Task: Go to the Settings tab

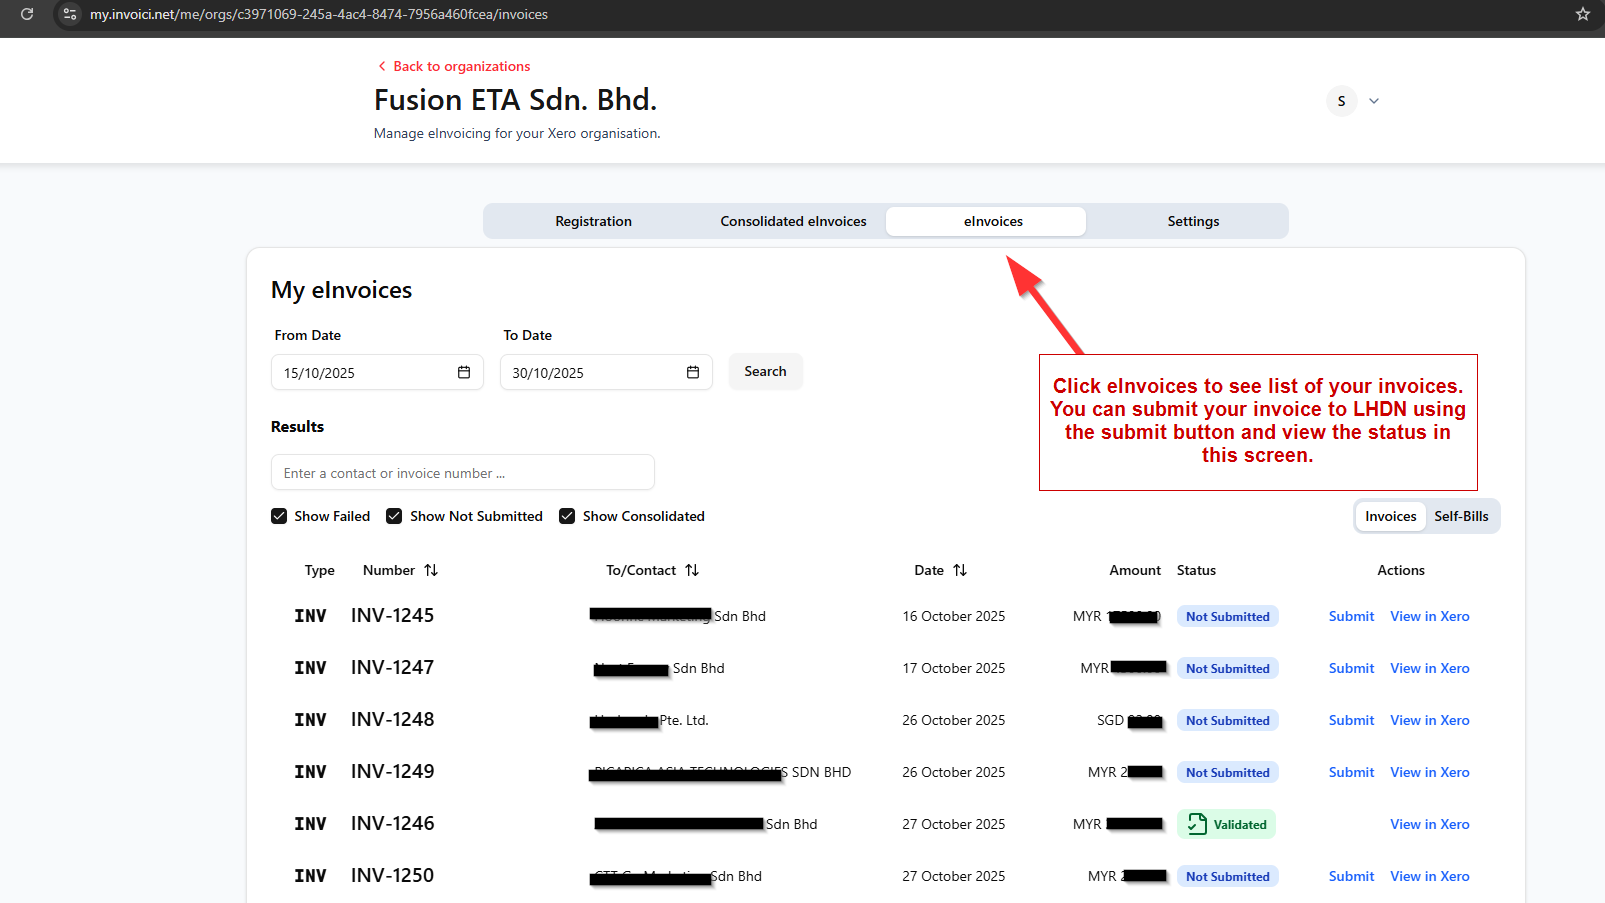Action: (x=1193, y=221)
